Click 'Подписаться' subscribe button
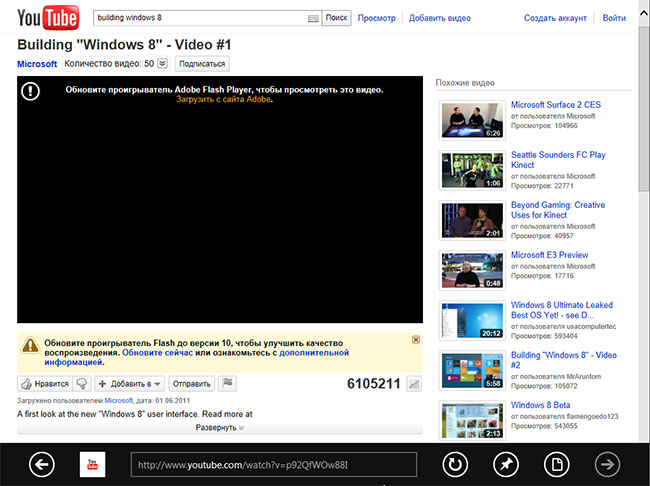 [202, 64]
